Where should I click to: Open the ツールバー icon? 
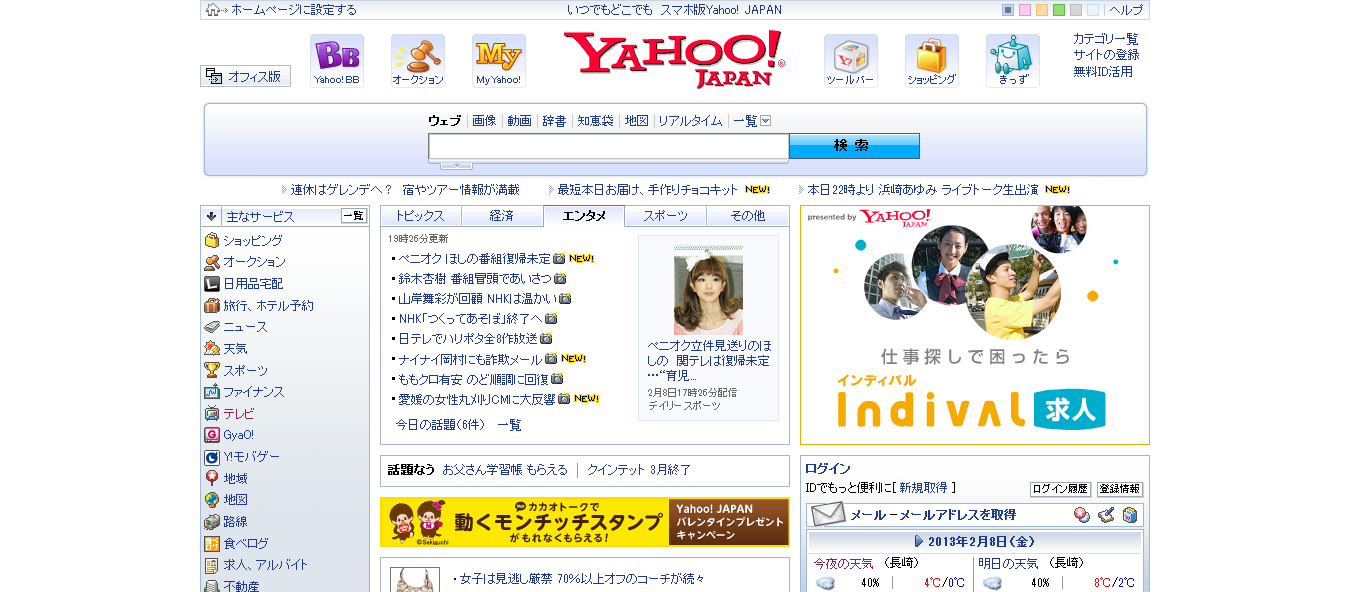point(850,60)
